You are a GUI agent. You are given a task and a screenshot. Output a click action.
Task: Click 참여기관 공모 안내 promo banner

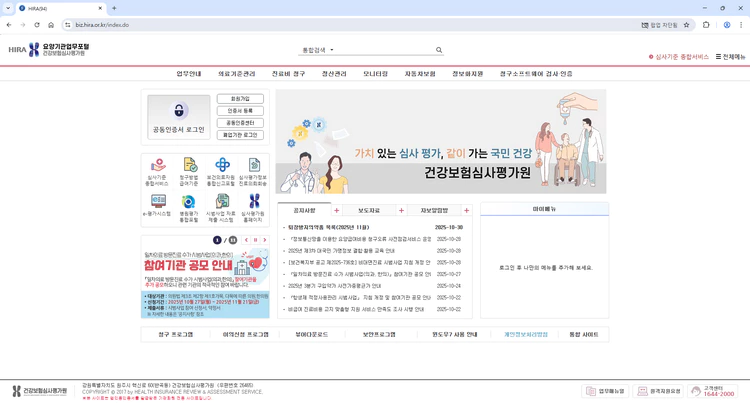click(205, 282)
